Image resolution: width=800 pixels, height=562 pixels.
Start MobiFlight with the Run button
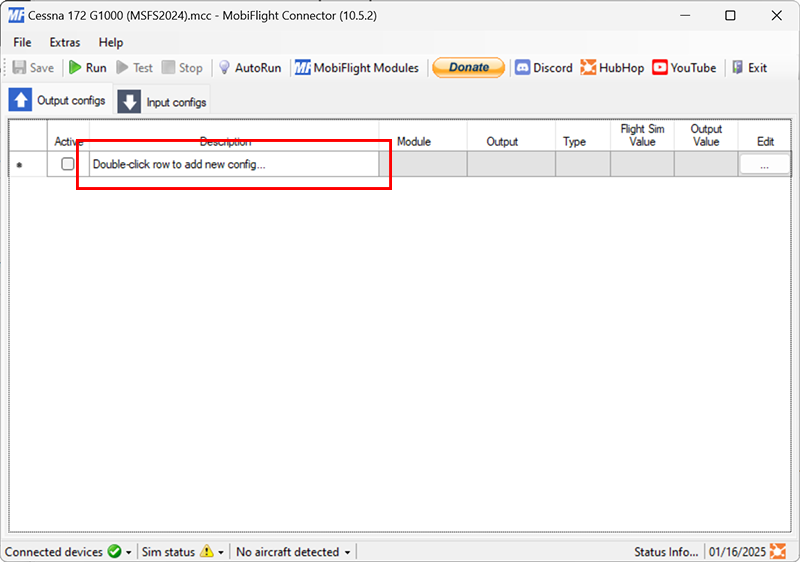[88, 68]
